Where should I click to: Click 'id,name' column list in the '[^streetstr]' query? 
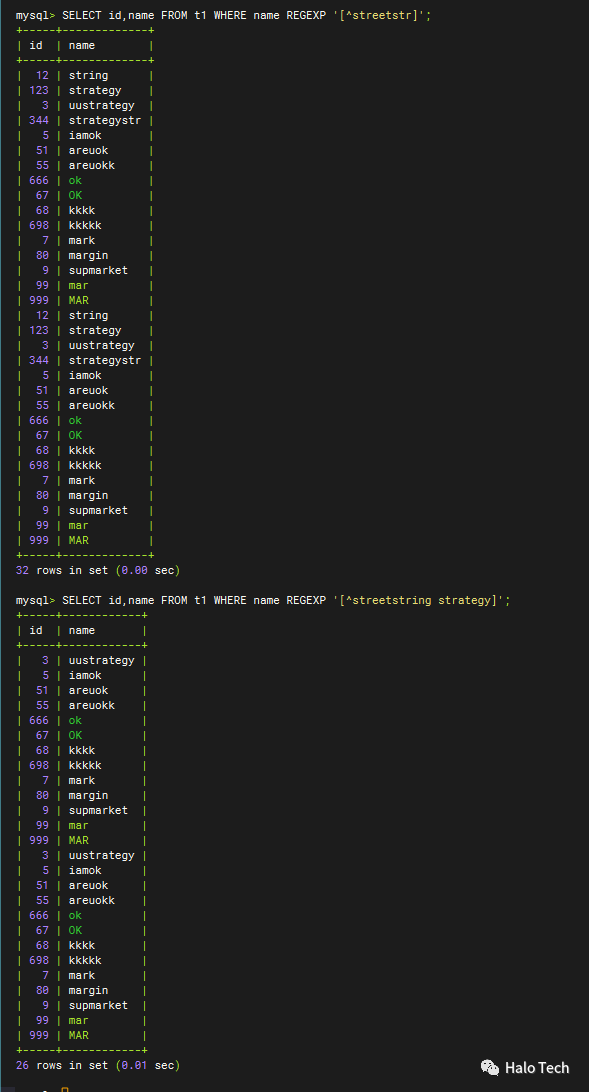(x=132, y=15)
